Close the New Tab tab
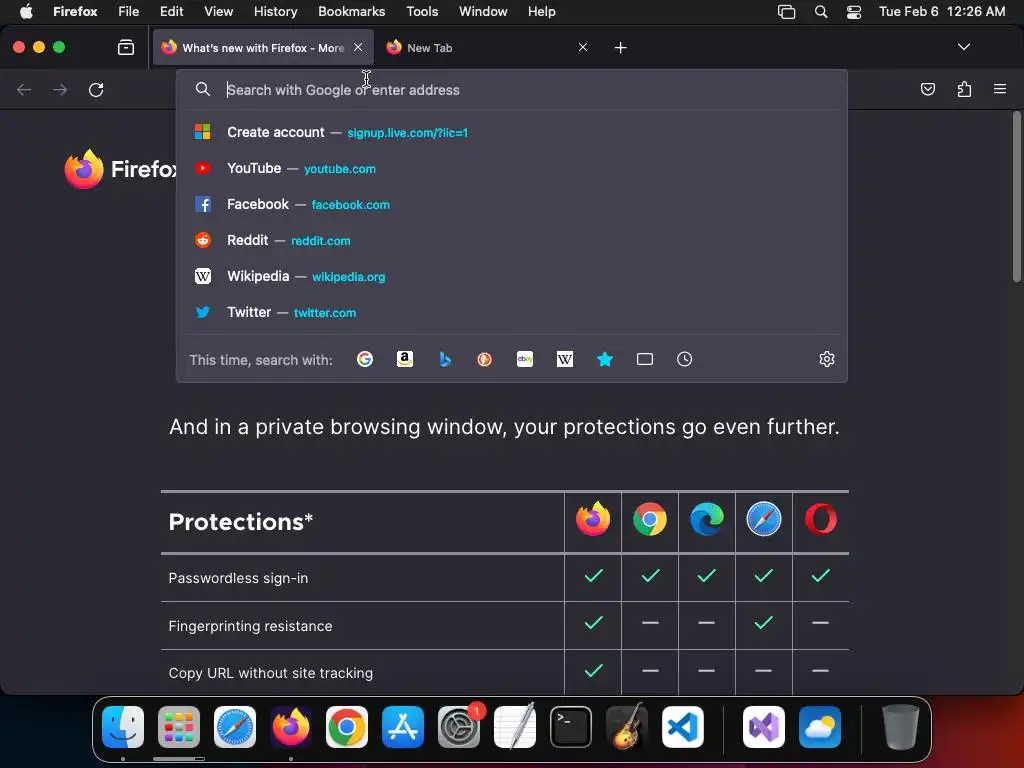 (x=583, y=47)
